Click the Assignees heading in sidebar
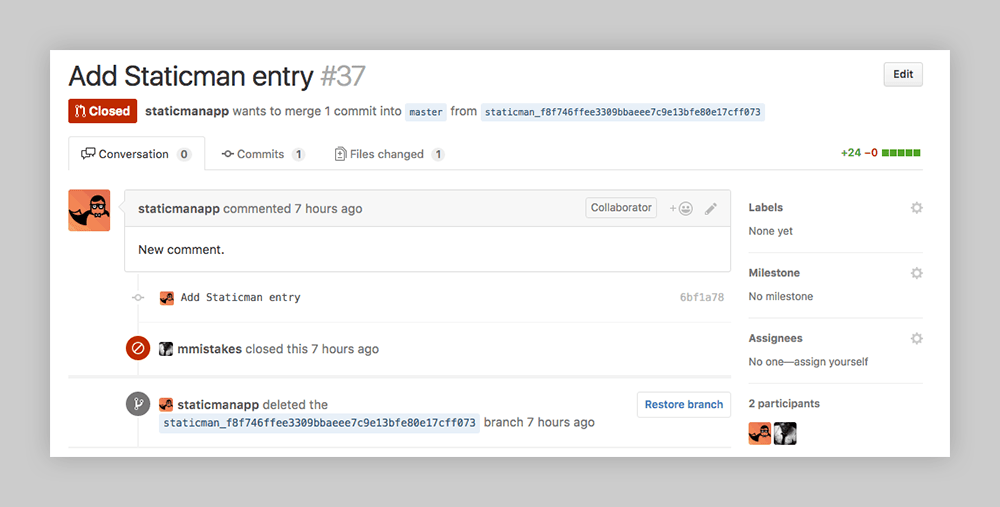1000x507 pixels. (776, 338)
